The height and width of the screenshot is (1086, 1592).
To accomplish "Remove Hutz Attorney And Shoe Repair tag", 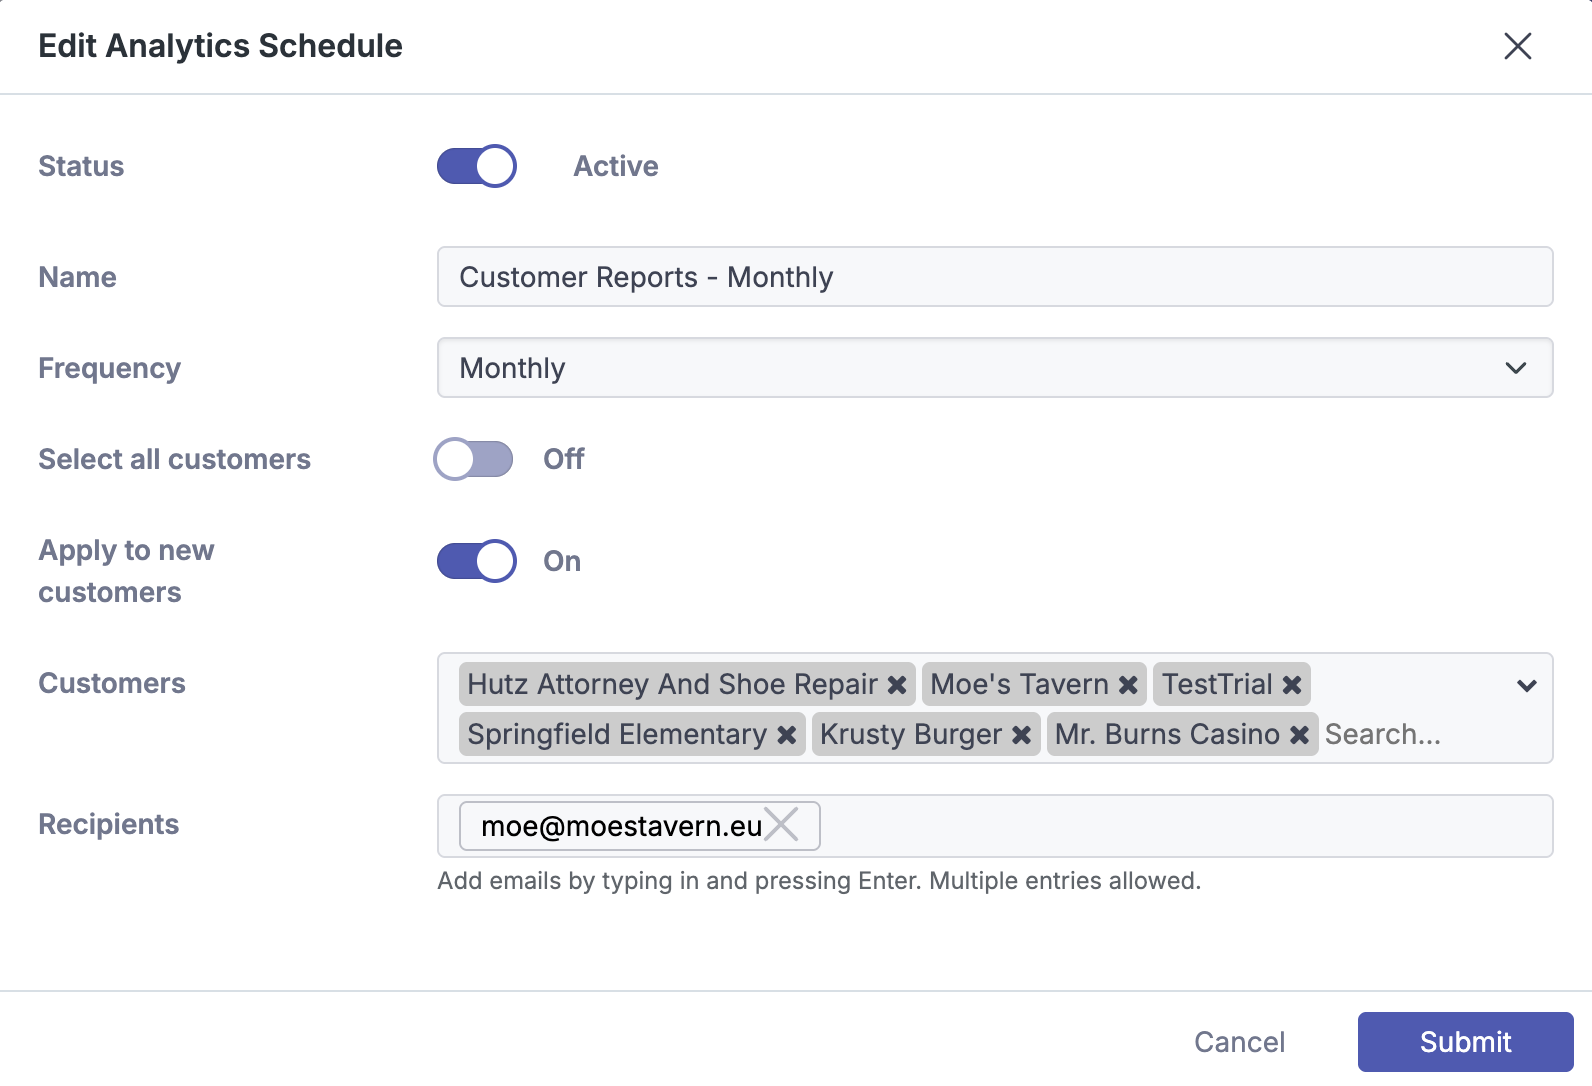I will pyautogui.click(x=897, y=685).
